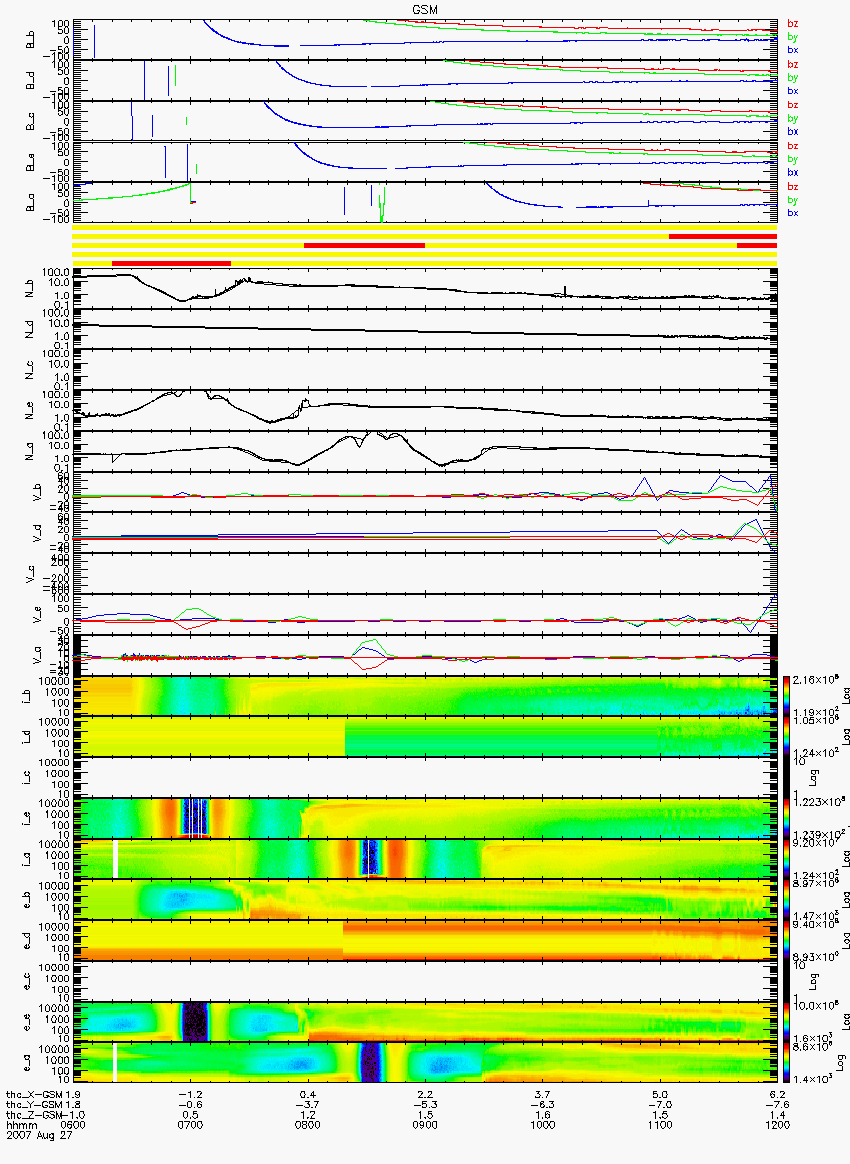Click the thc_Z-GSM row label
The image size is (850, 1164).
pyautogui.click(x=35, y=1115)
